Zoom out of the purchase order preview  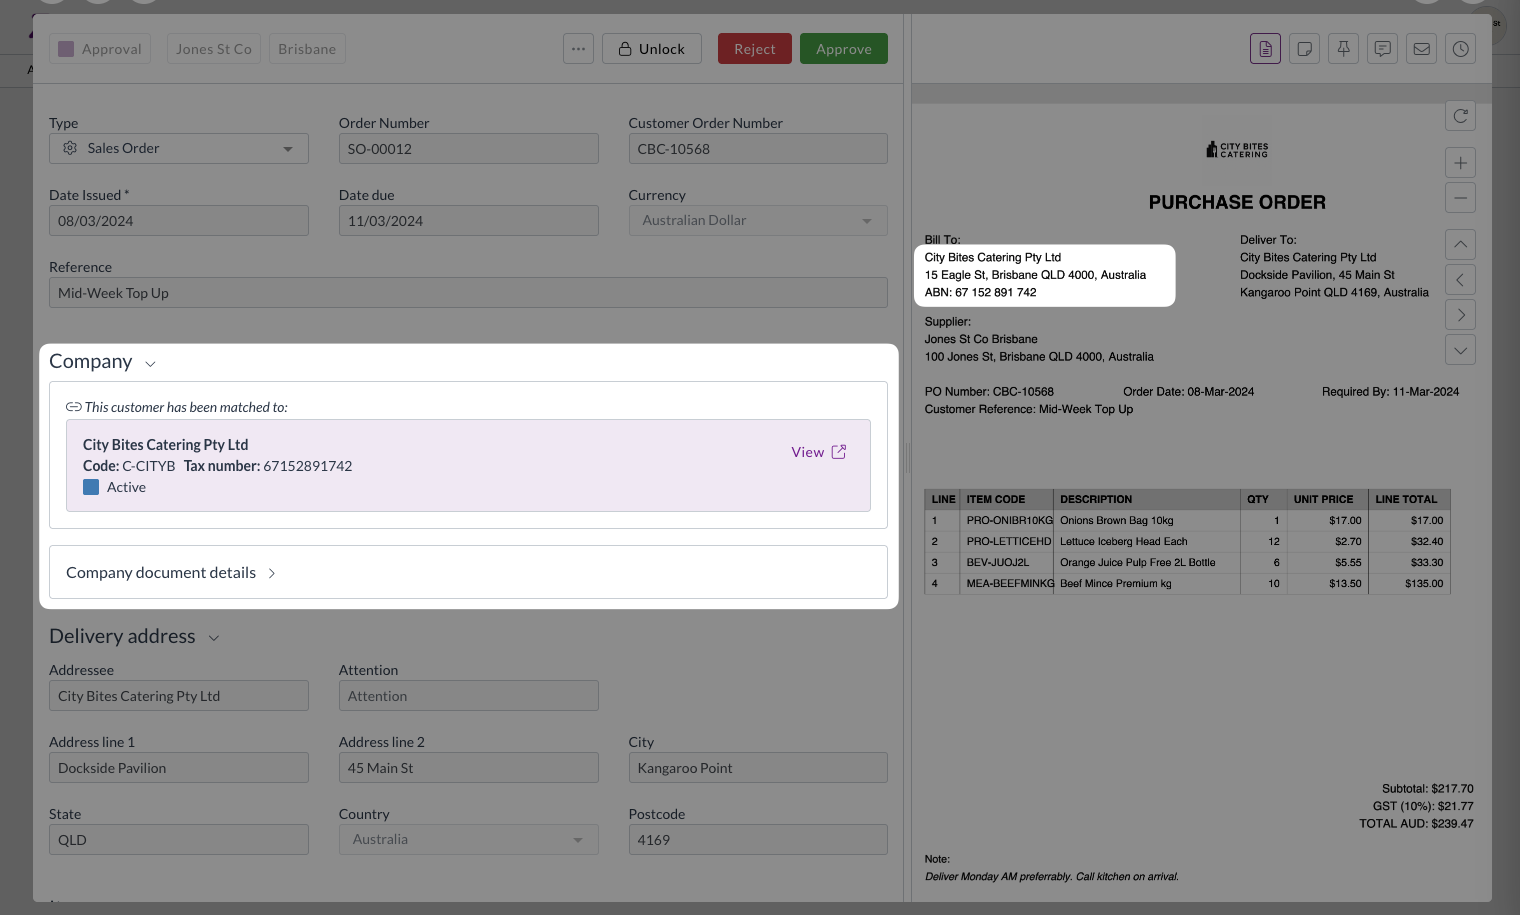click(x=1460, y=198)
